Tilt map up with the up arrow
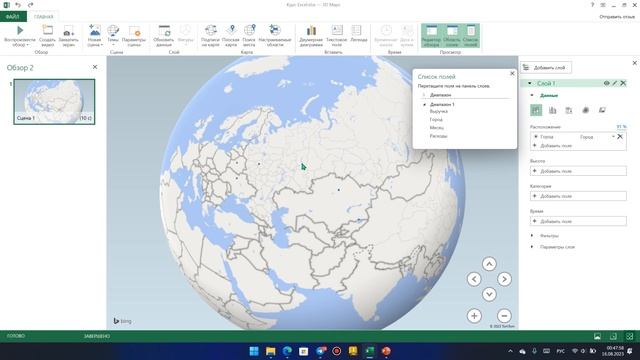This screenshot has width=640, height=360. [489, 264]
